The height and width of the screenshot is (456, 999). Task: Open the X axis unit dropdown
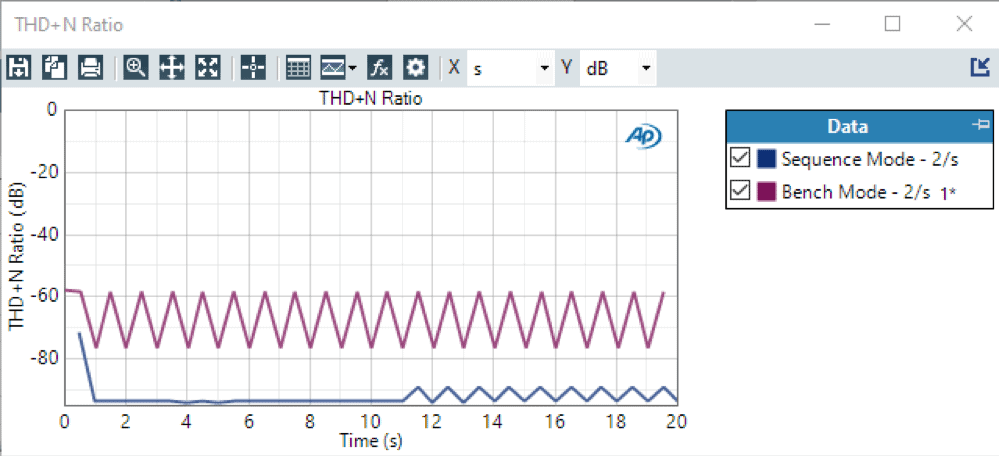[x=544, y=69]
